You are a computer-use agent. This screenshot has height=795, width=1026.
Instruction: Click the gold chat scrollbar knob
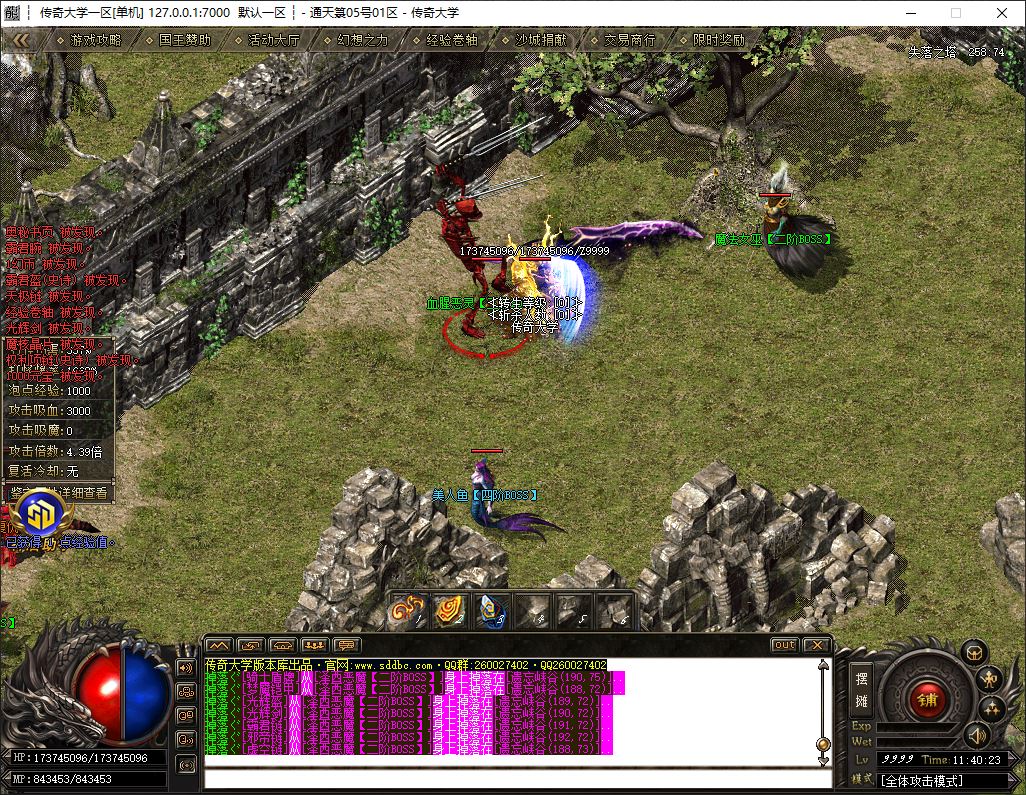click(x=823, y=745)
